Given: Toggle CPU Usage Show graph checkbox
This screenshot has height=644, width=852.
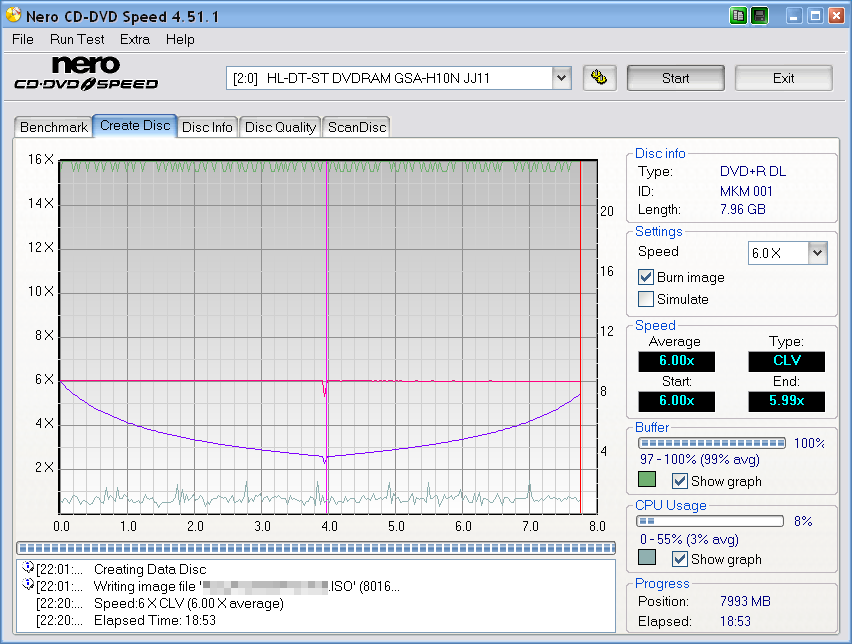Looking at the screenshot, I should tap(680, 559).
